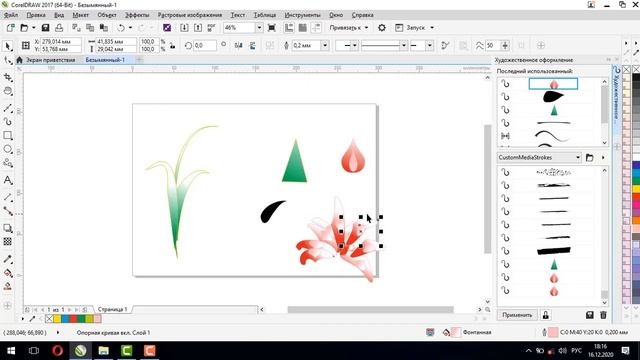Toggle the lock beside Apply button
The height and width of the screenshot is (360, 640).
(x=546, y=315)
